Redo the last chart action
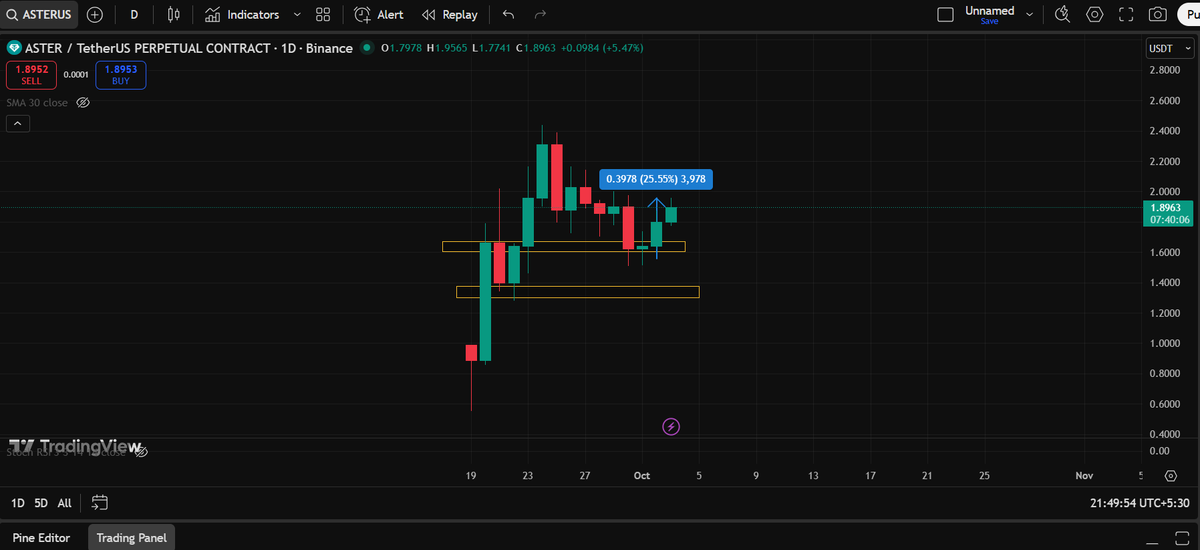Screen dimensions: 1200x550 tap(540, 15)
